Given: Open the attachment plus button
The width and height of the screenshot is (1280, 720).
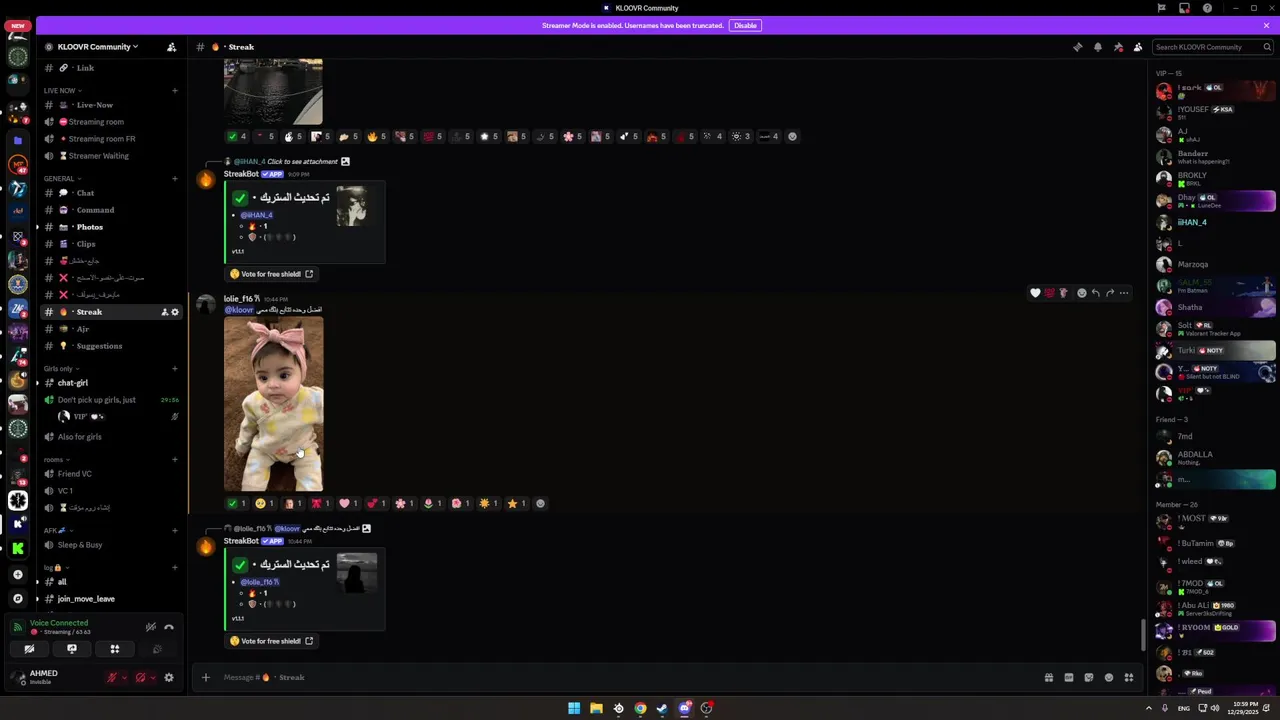Looking at the screenshot, I should pos(206,677).
